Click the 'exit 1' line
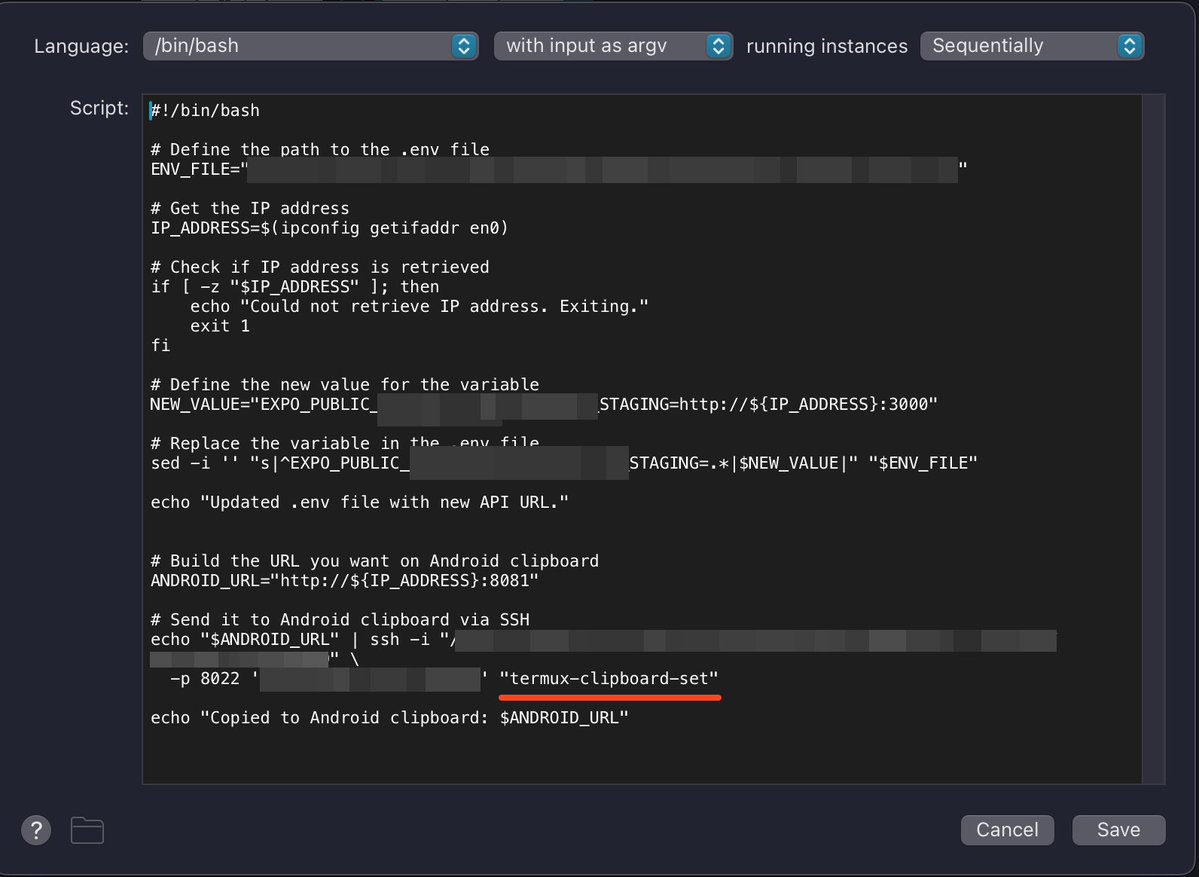The image size is (1199, 877). coord(220,326)
